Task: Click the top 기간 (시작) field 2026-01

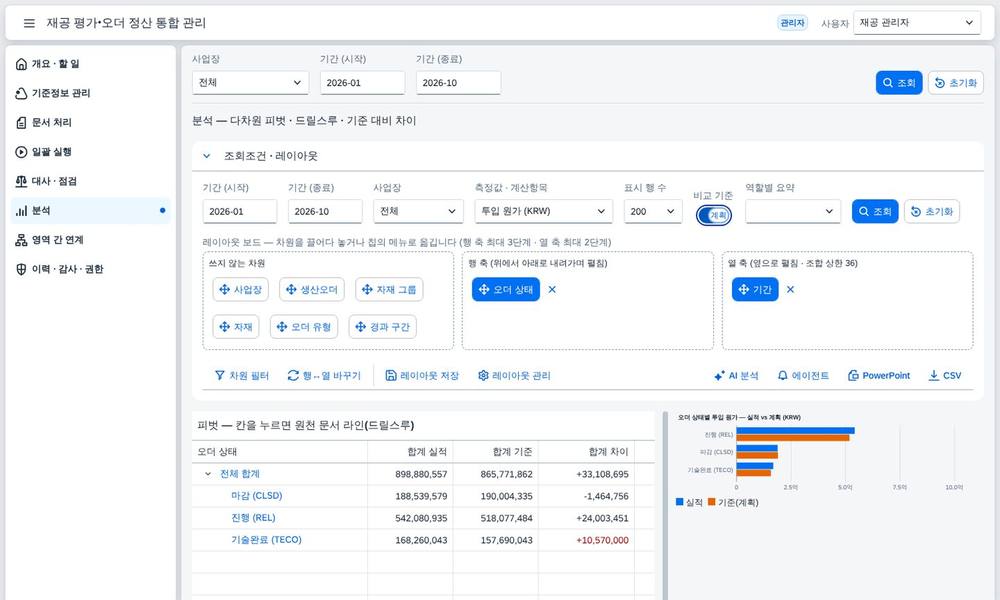Action: point(362,83)
